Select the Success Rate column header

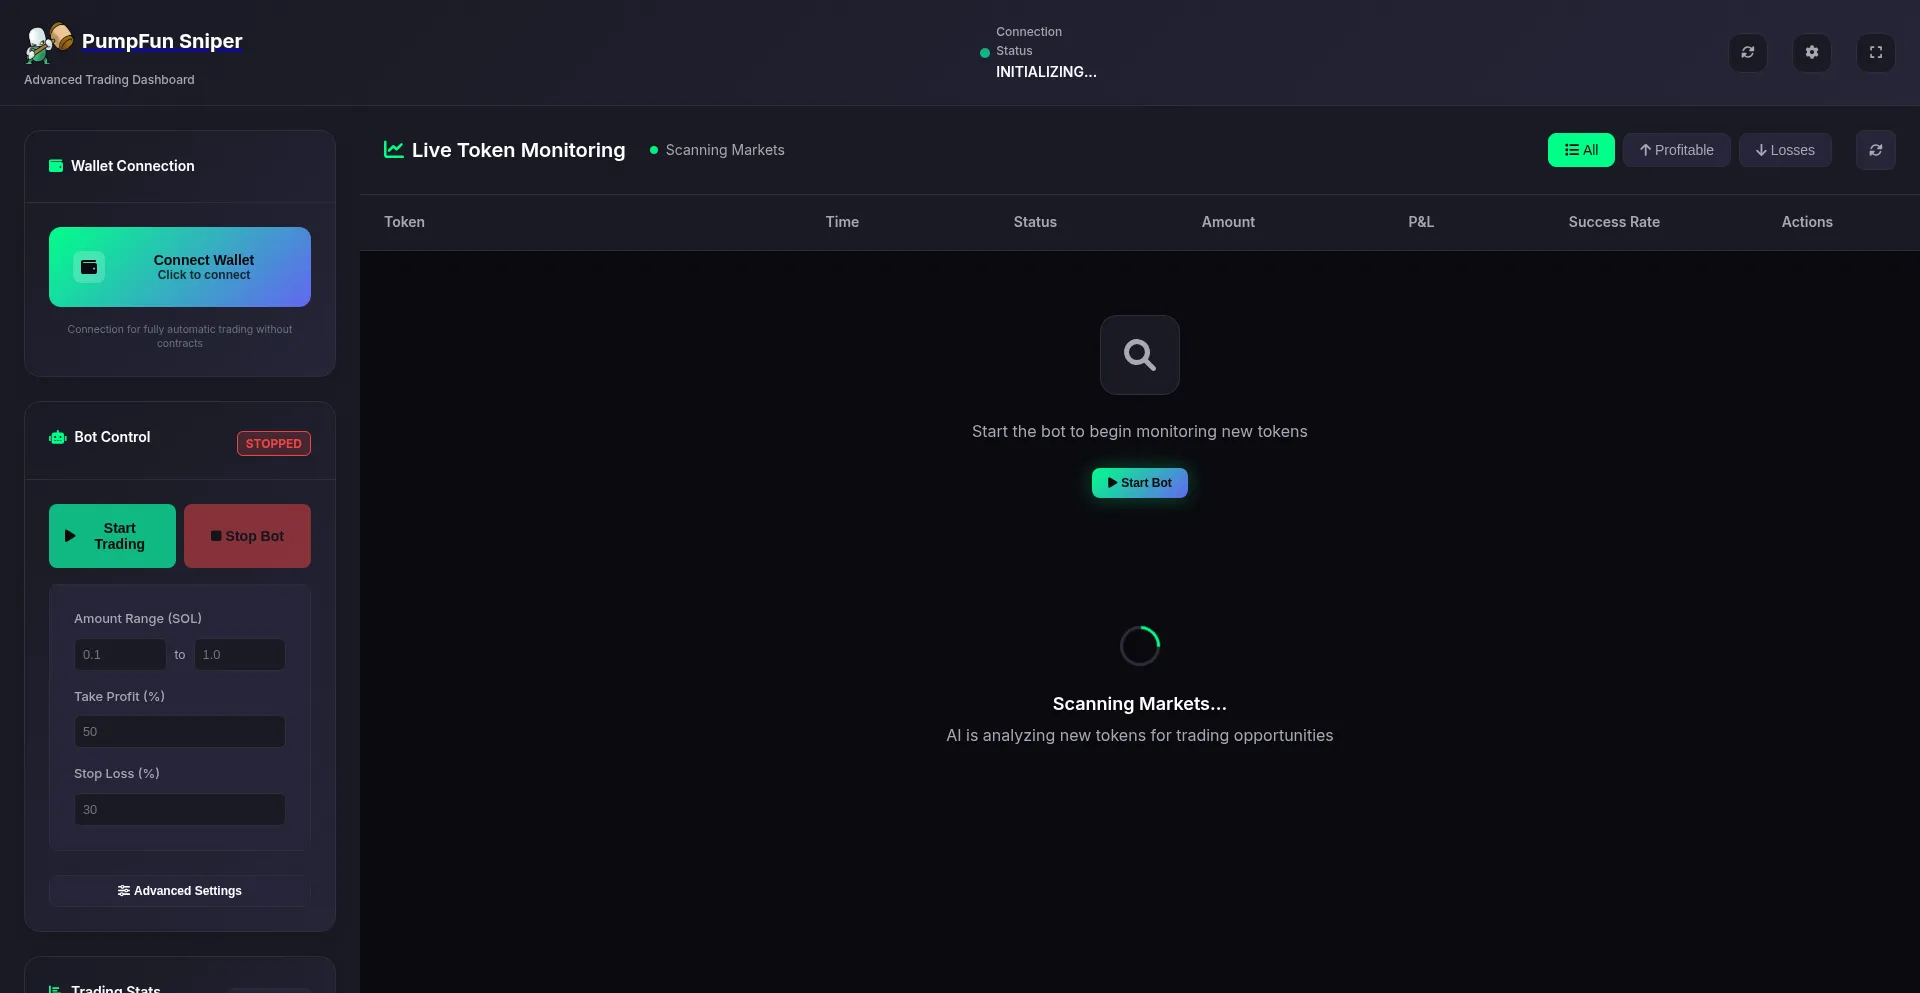[1614, 222]
